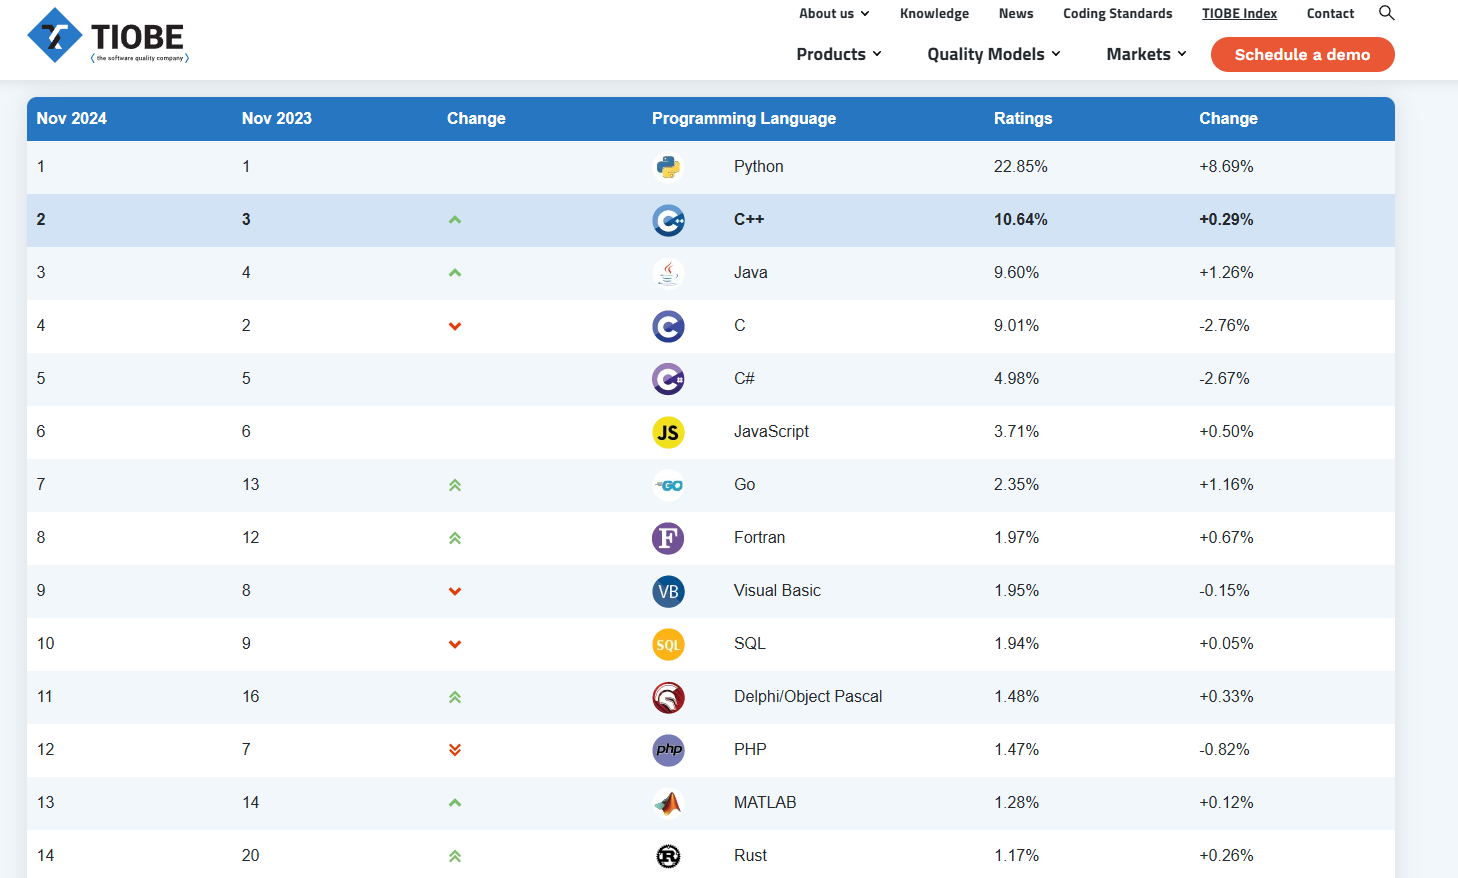Click the Programming Language column header
This screenshot has height=878, width=1458.
(744, 118)
